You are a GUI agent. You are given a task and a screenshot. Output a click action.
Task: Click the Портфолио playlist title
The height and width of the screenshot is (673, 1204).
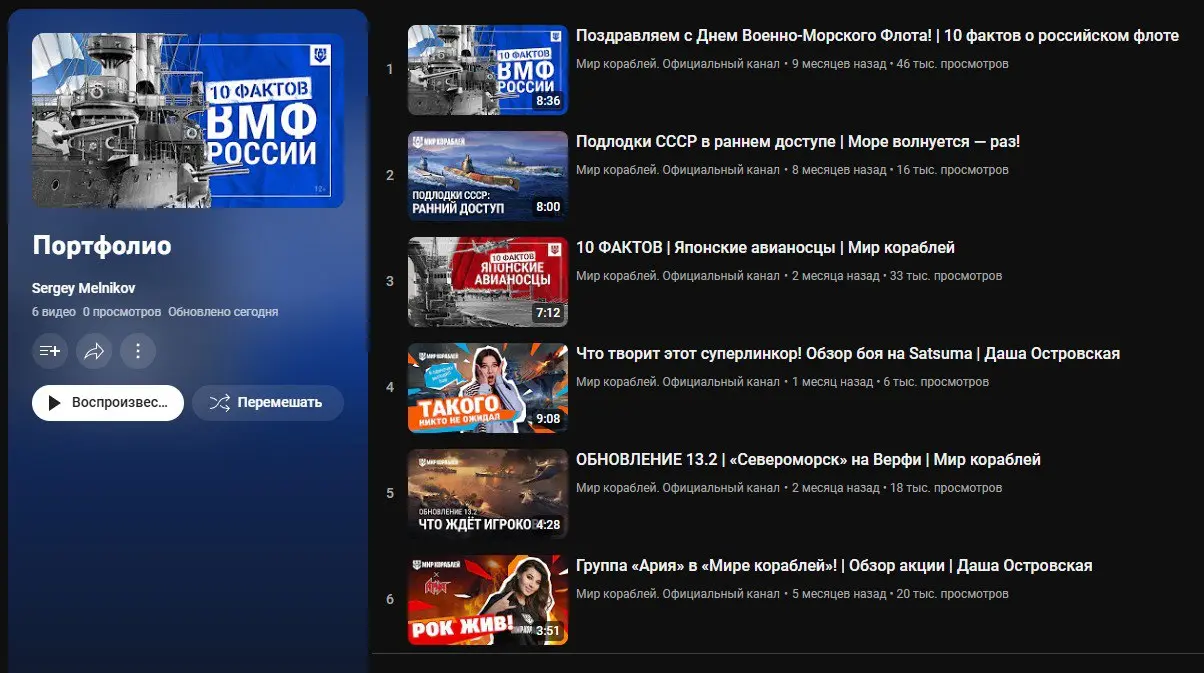[x=102, y=246]
